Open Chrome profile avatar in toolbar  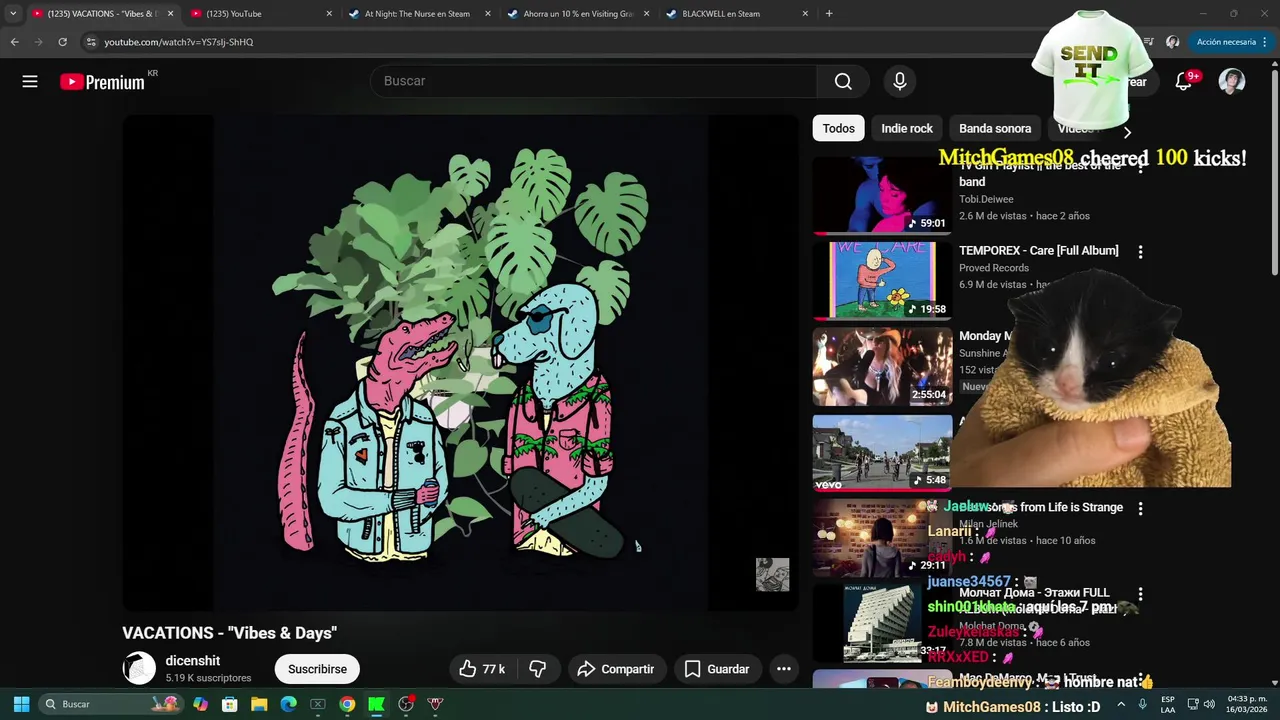coord(1173,42)
